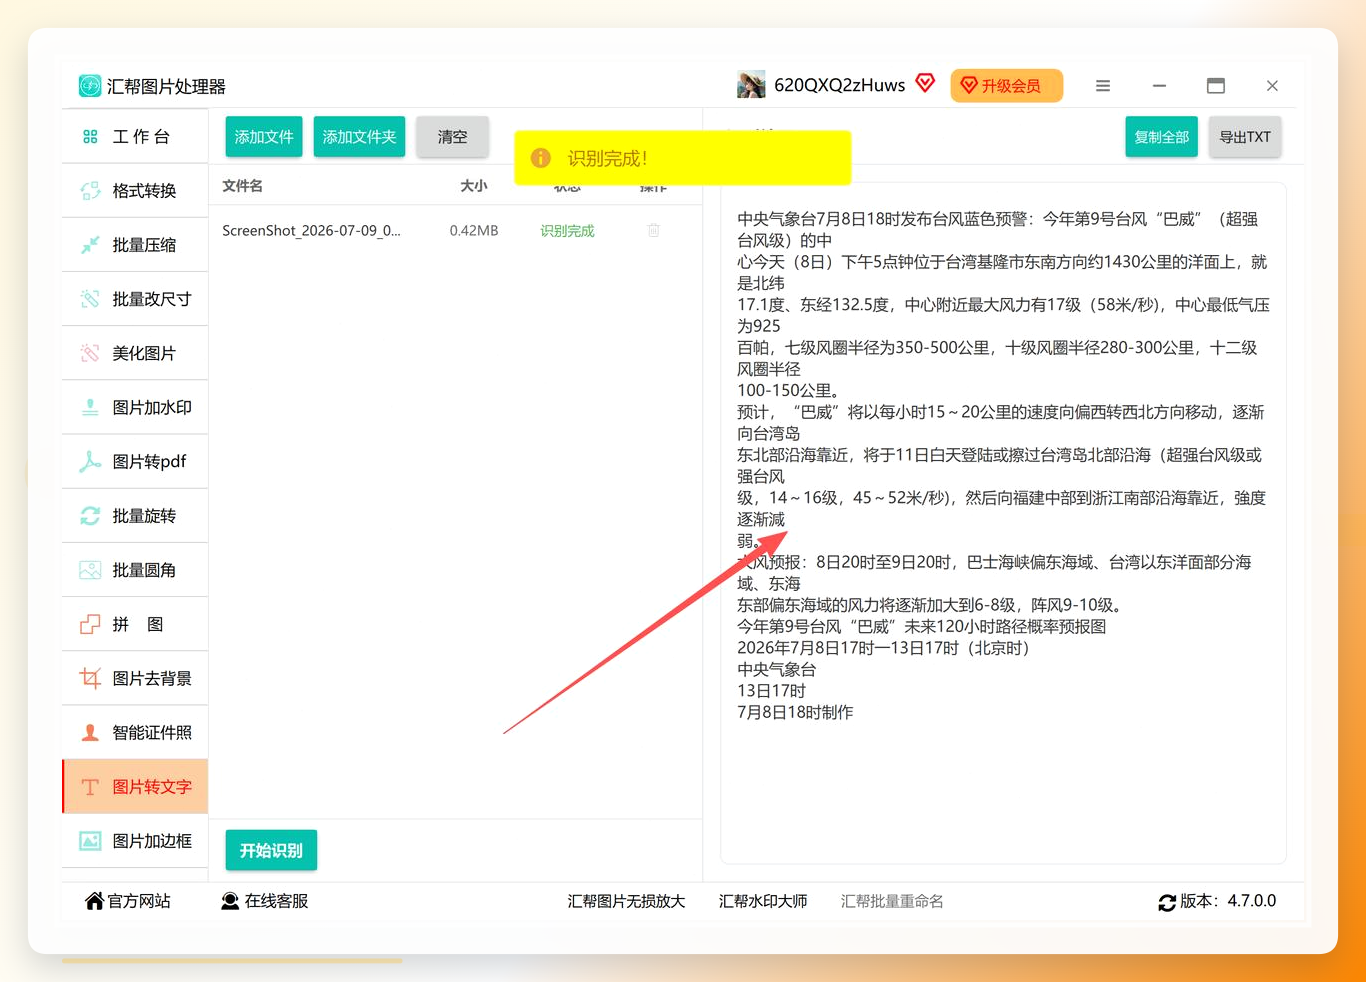Open the 官方网站 link
This screenshot has width=1366, height=982.
pos(128,901)
